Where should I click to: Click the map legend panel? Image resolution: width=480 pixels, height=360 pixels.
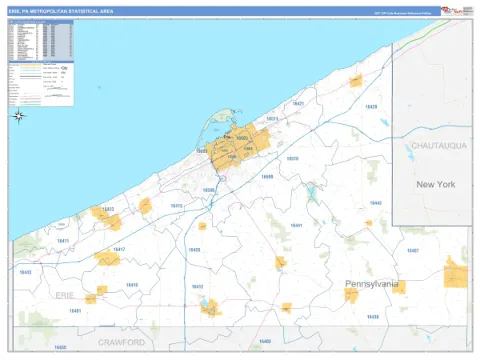pos(41,84)
